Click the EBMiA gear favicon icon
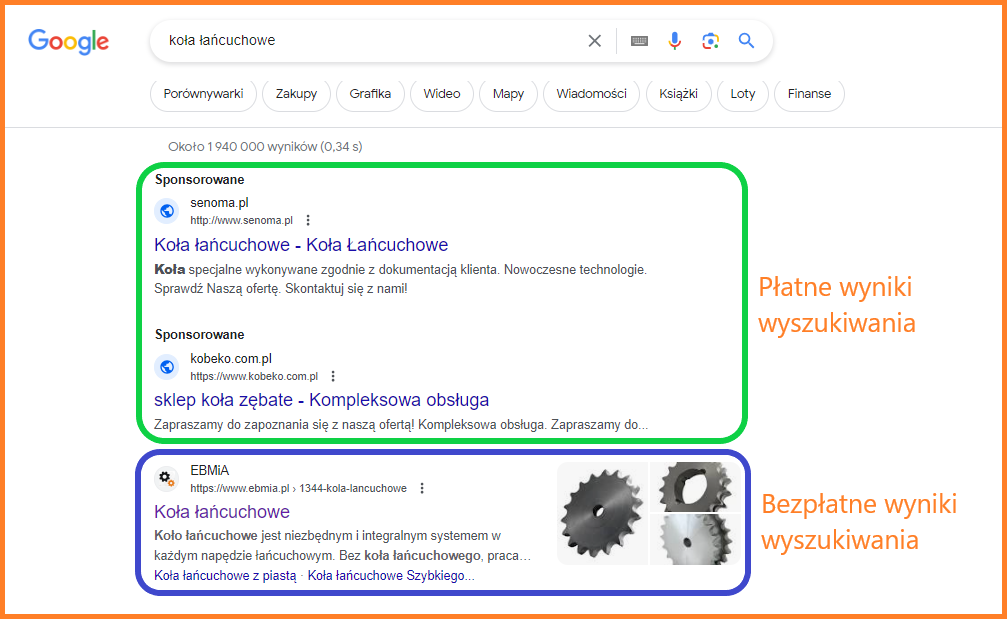Viewport: 1007px width, 619px height. coord(166,478)
